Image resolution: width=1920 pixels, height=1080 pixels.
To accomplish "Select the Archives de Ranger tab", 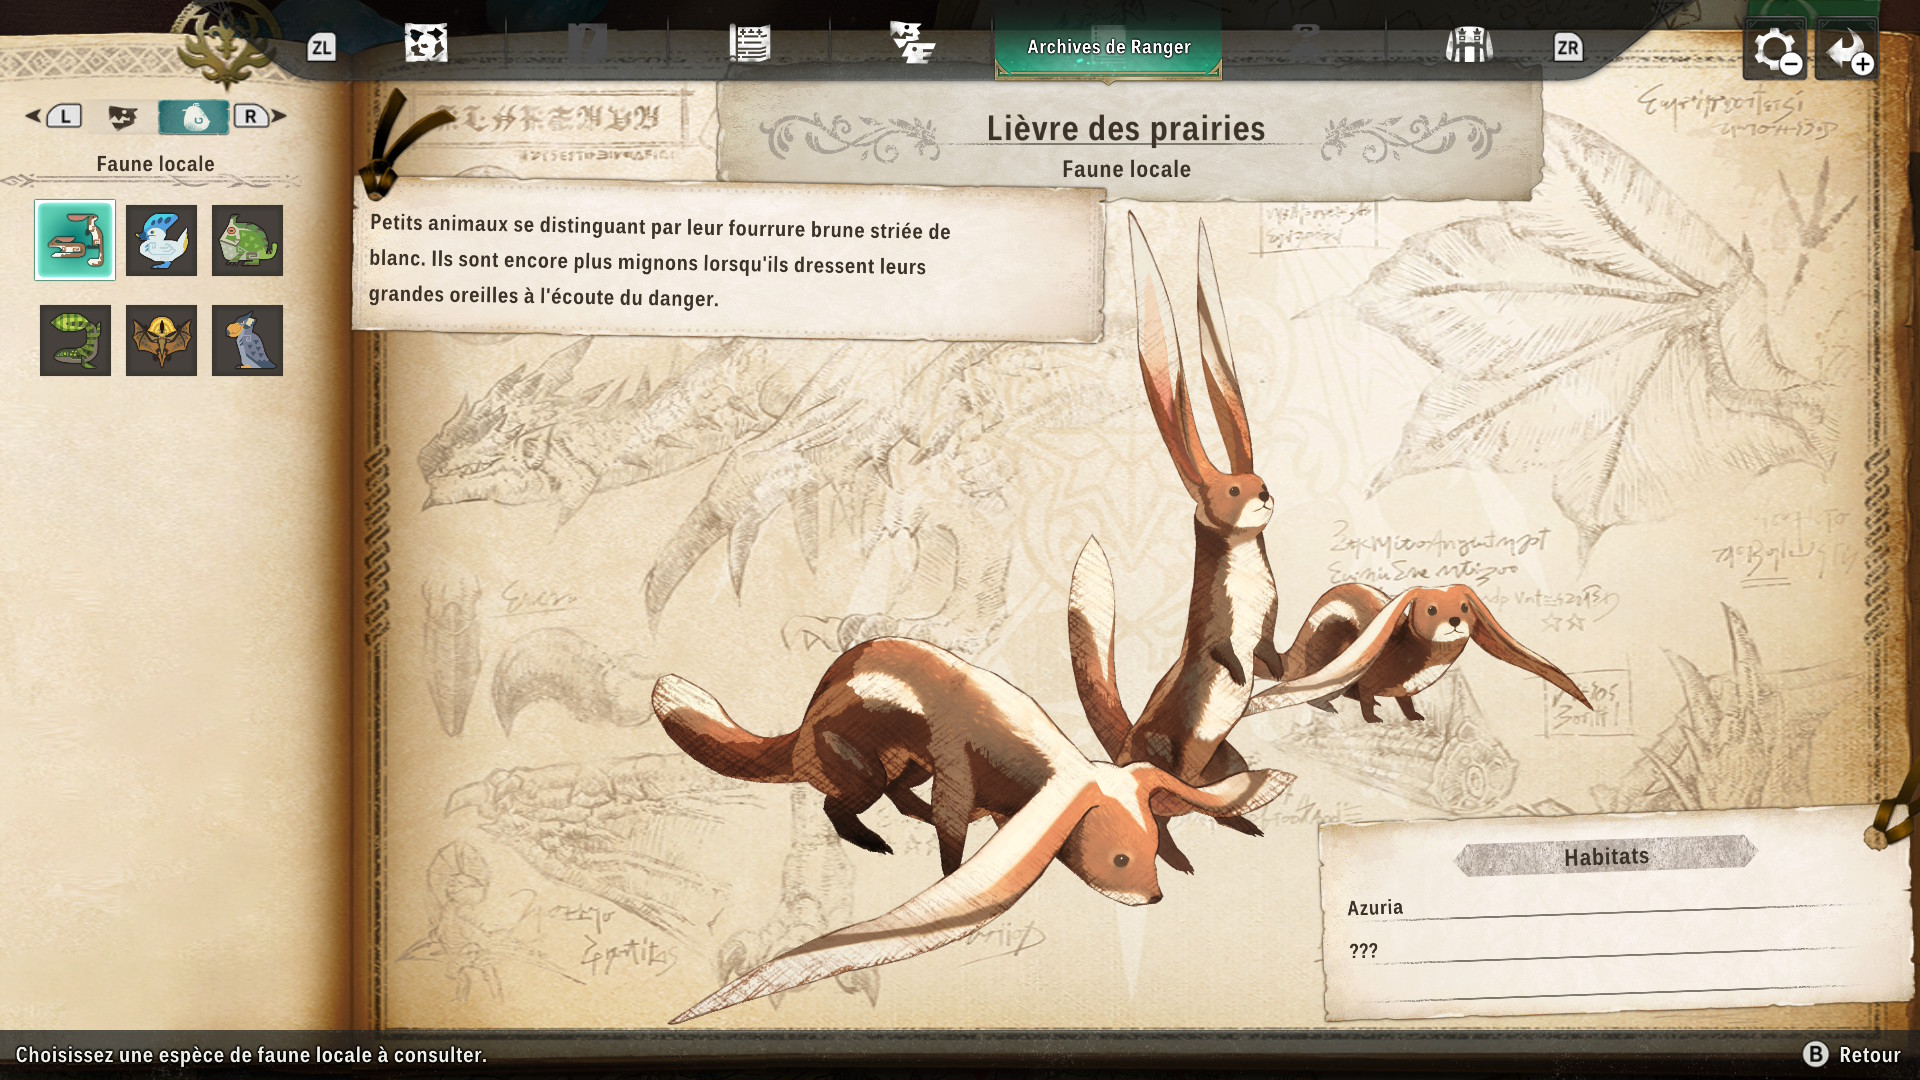I will point(1108,47).
